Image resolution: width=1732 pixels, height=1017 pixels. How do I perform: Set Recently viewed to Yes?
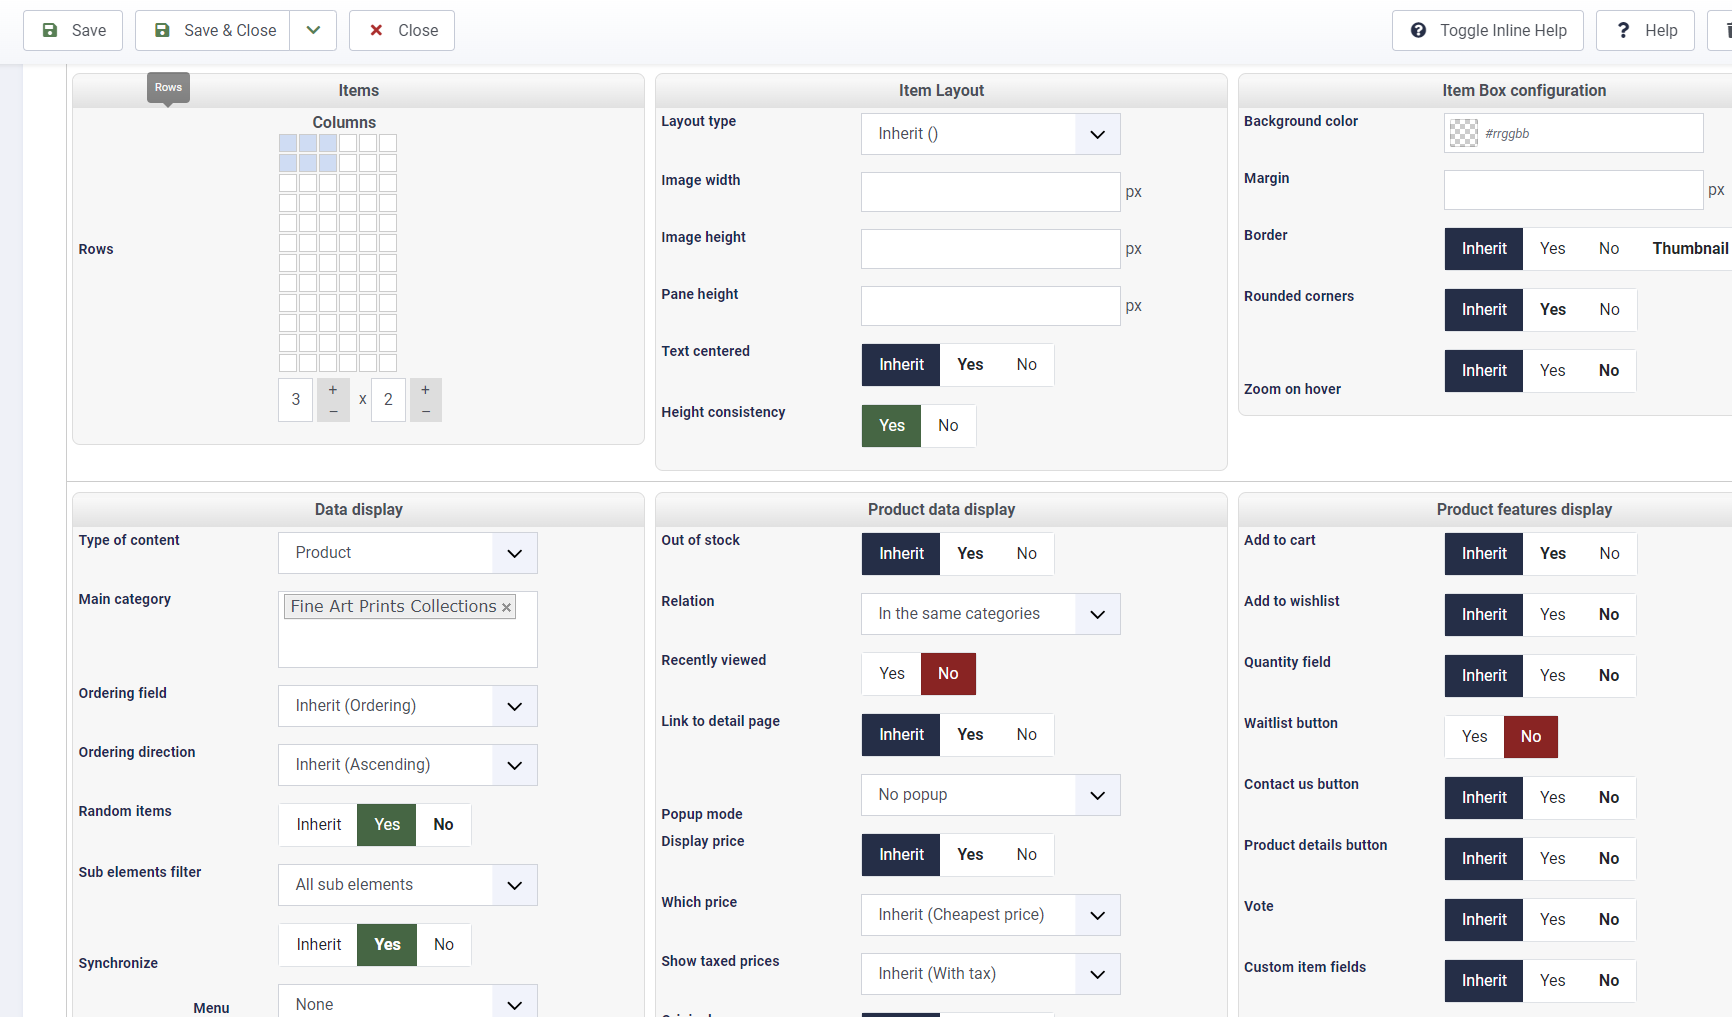pos(892,674)
